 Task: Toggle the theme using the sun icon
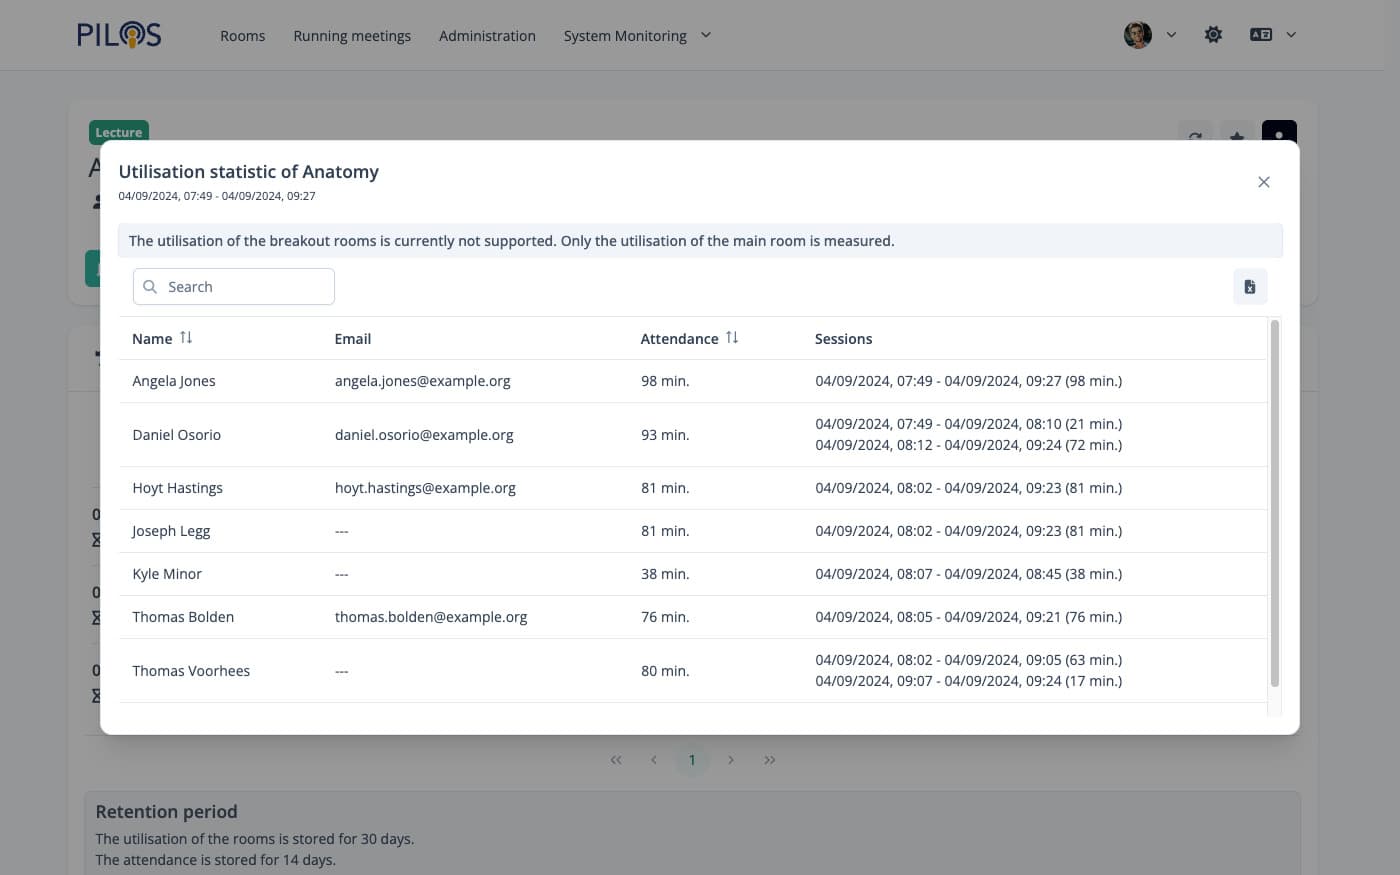coord(1213,35)
